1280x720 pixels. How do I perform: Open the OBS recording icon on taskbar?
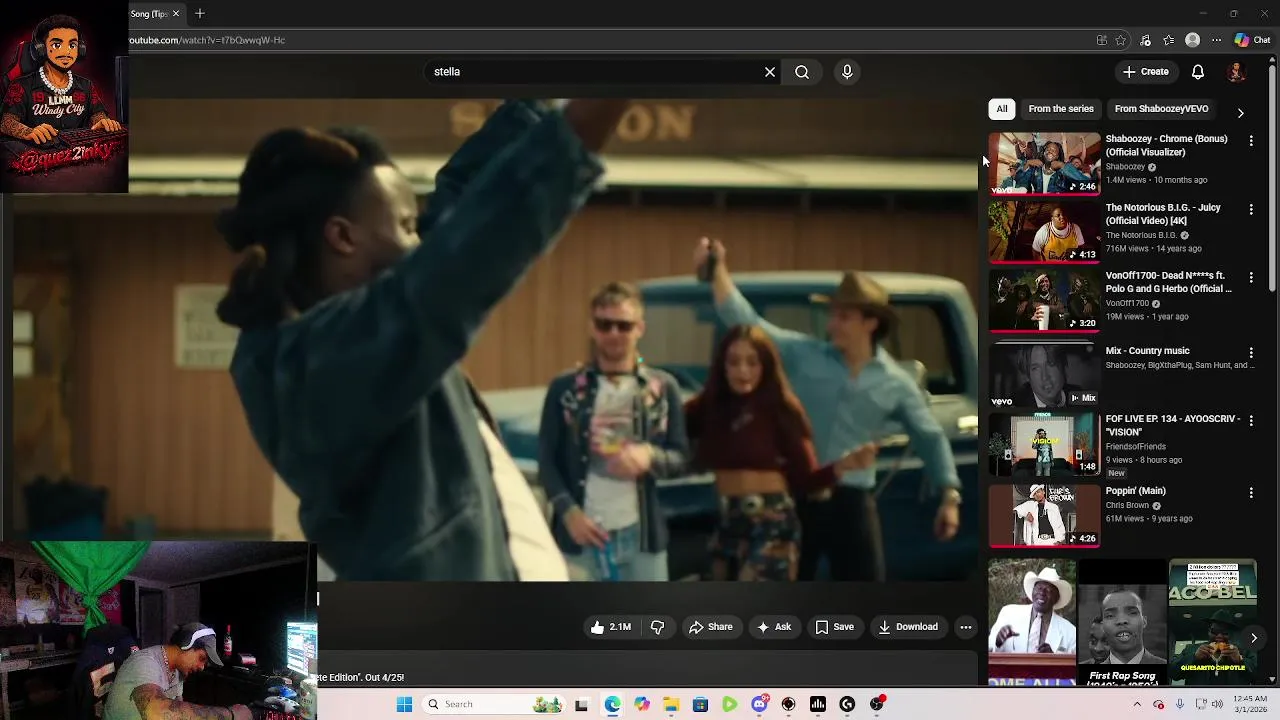[x=877, y=704]
